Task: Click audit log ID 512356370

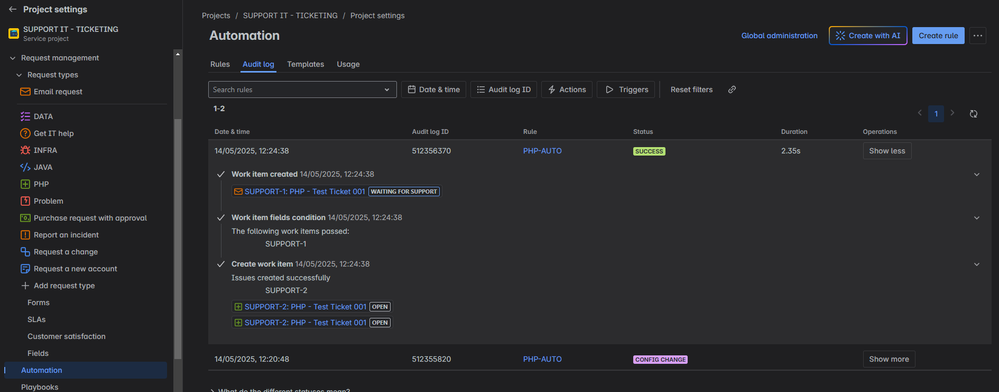Action: 431,151
